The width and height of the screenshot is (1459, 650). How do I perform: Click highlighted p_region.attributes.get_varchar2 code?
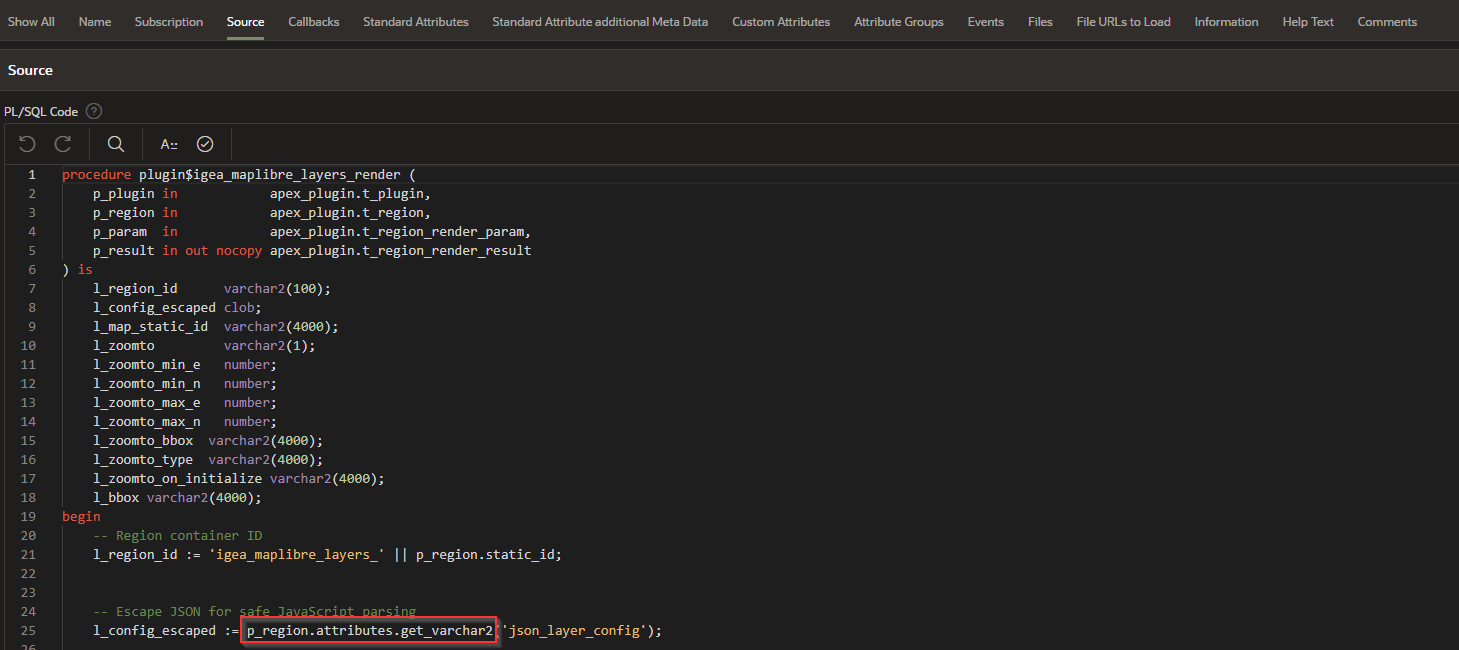tap(370, 631)
